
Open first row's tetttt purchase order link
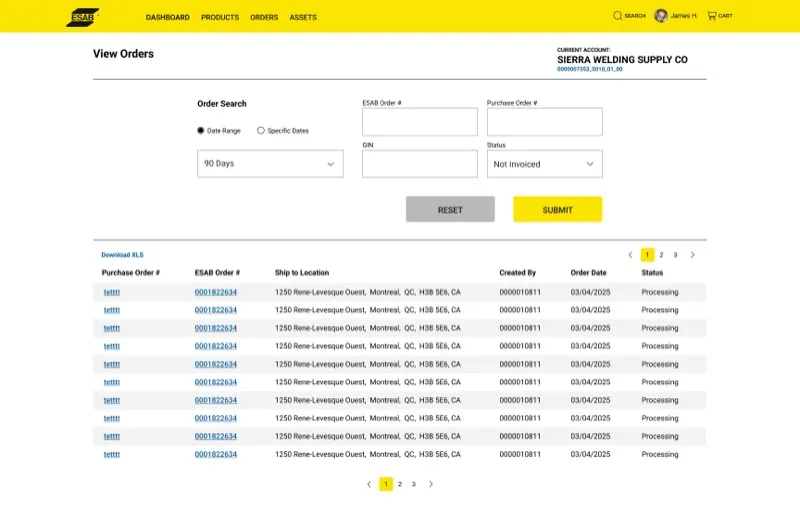pos(112,292)
